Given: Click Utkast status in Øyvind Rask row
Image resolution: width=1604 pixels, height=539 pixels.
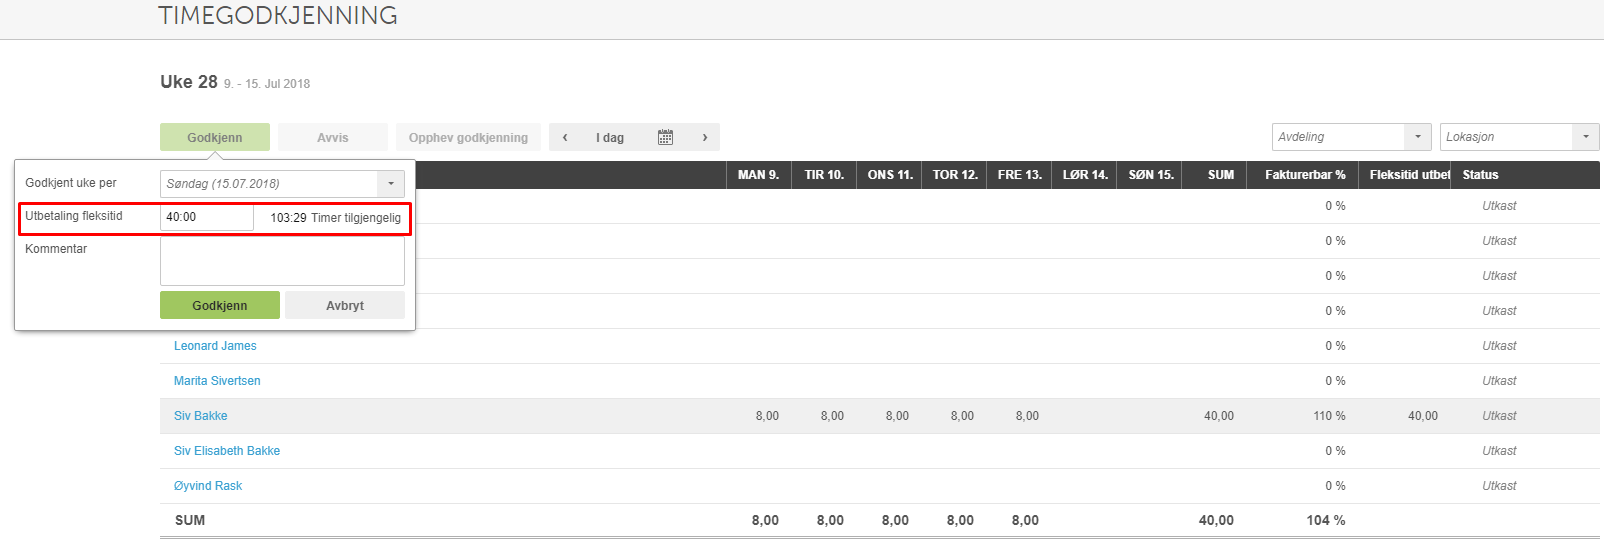Looking at the screenshot, I should tap(1499, 486).
